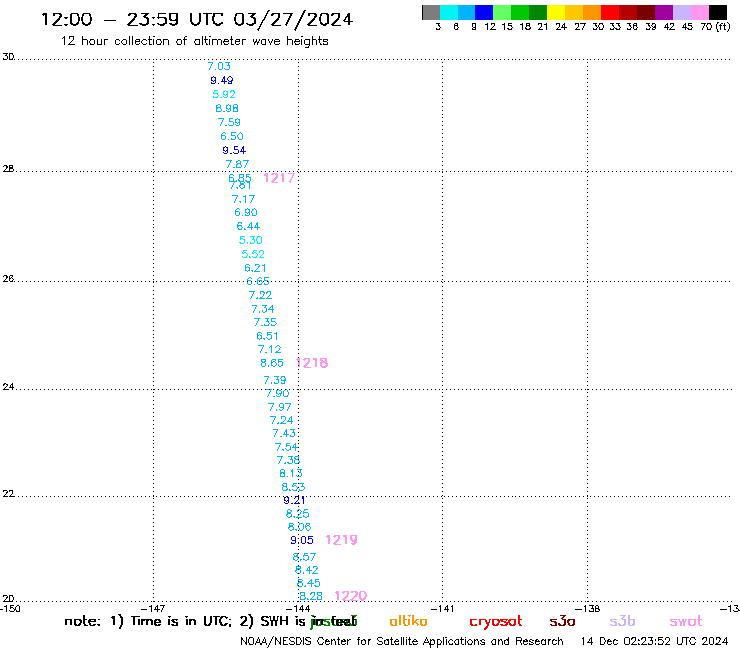Click the wave height value 8.13
The width and height of the screenshot is (740, 650).
tap(291, 473)
